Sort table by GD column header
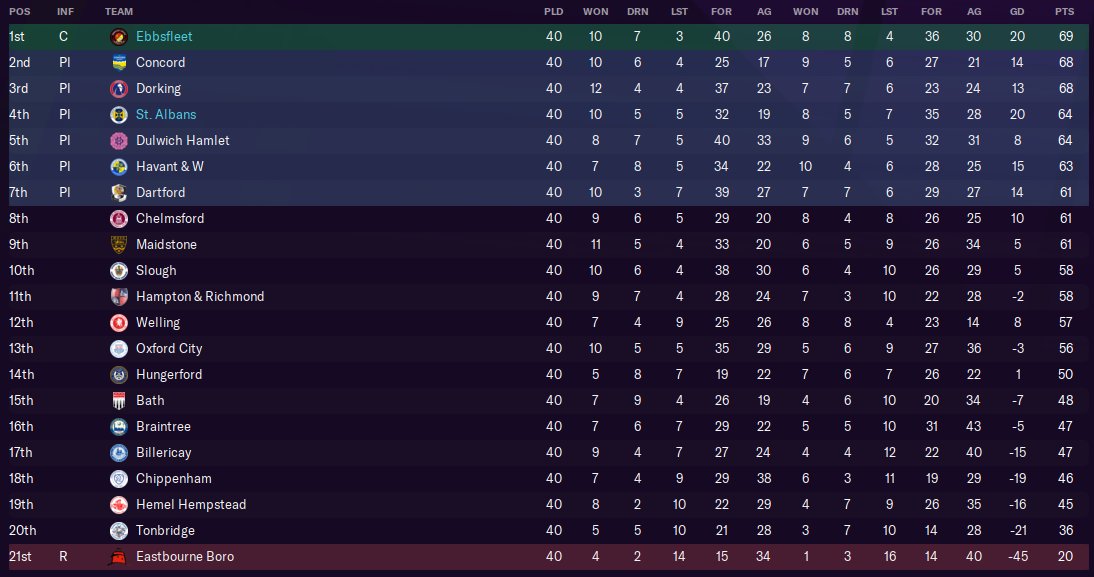Screen dimensions: 1094x577 pos(1017,12)
